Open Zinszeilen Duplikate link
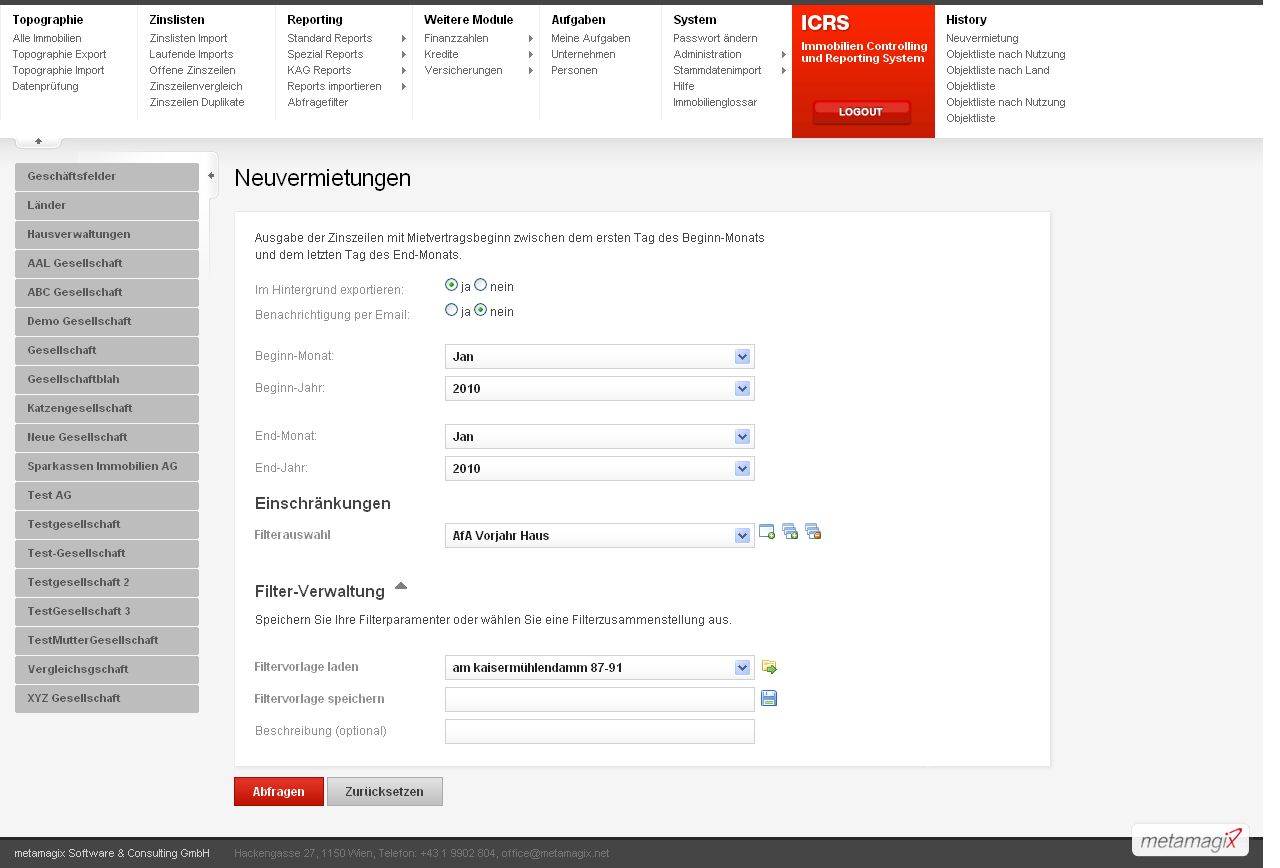 click(197, 102)
